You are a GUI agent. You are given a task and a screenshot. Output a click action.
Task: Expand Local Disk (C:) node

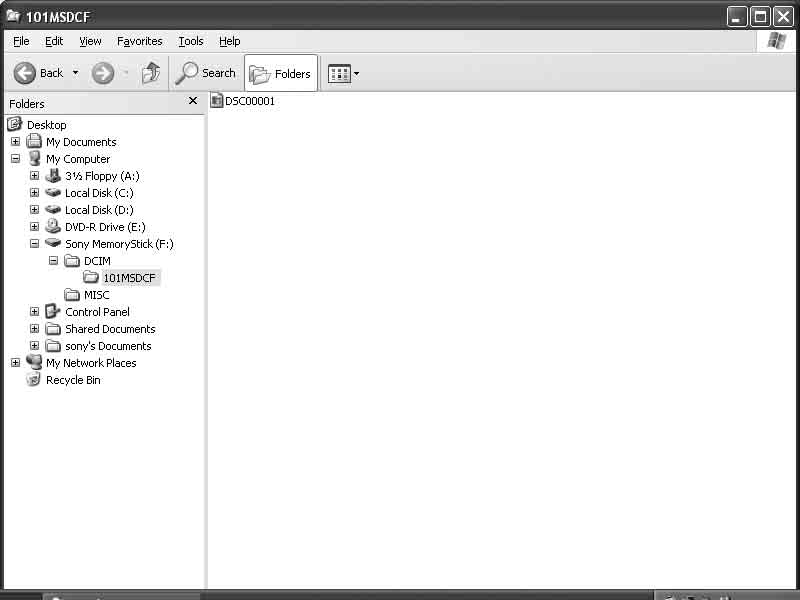tap(34, 192)
